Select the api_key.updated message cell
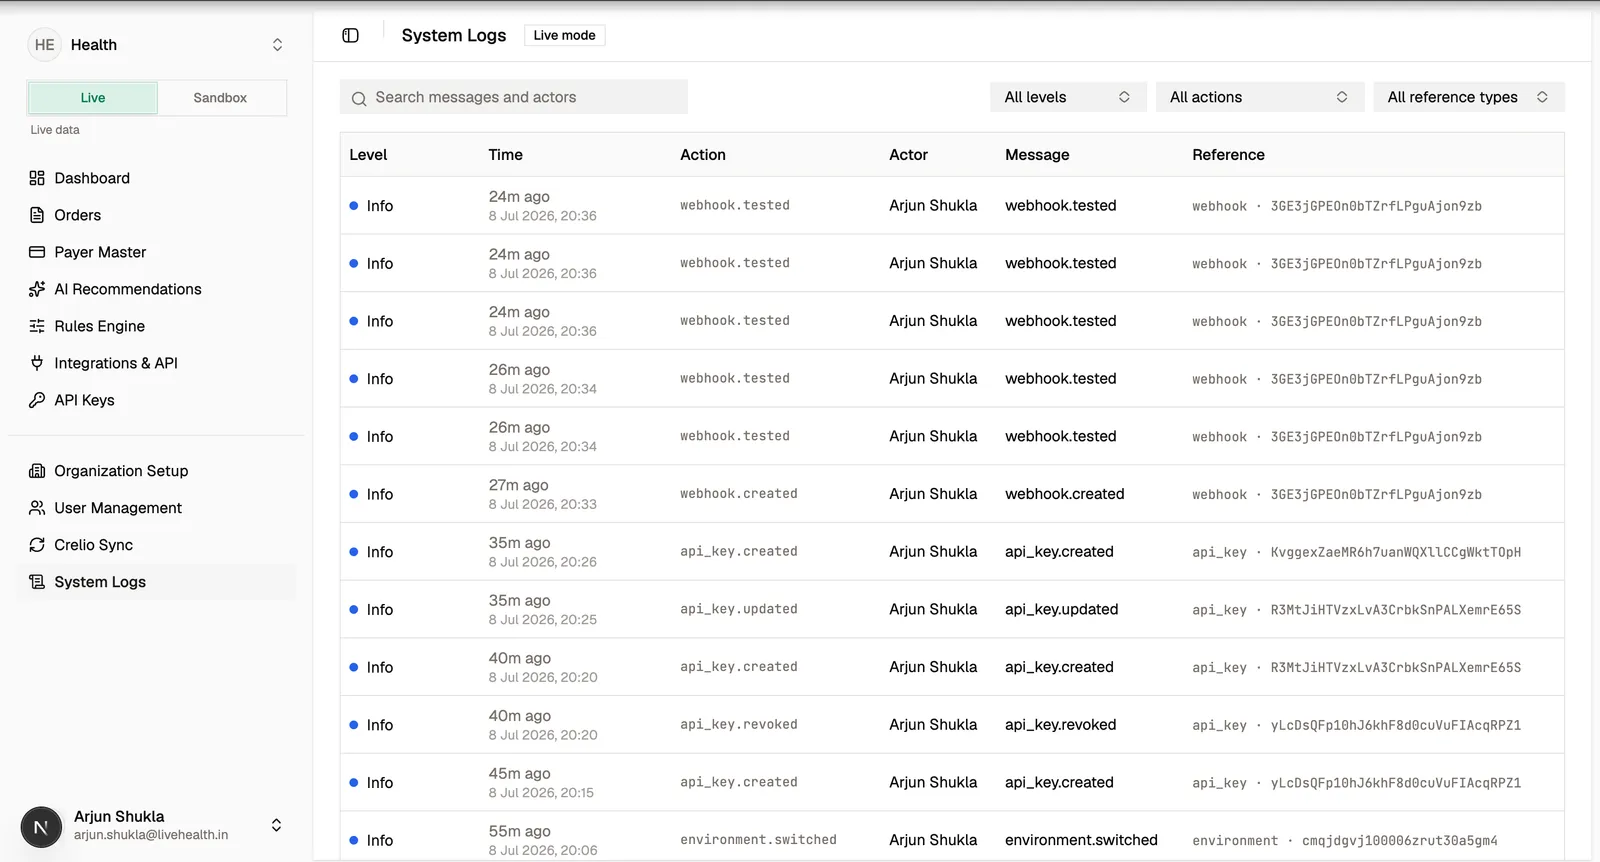1600x862 pixels. pyautogui.click(x=1061, y=609)
